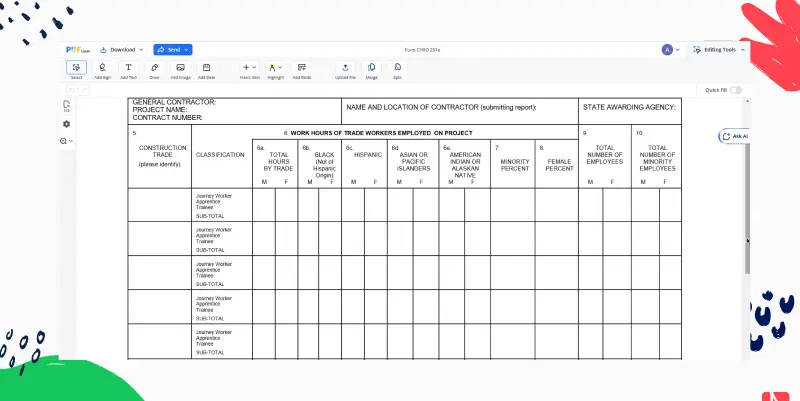Click the document title Form CHRO 257a
800x401 pixels.
click(422, 50)
